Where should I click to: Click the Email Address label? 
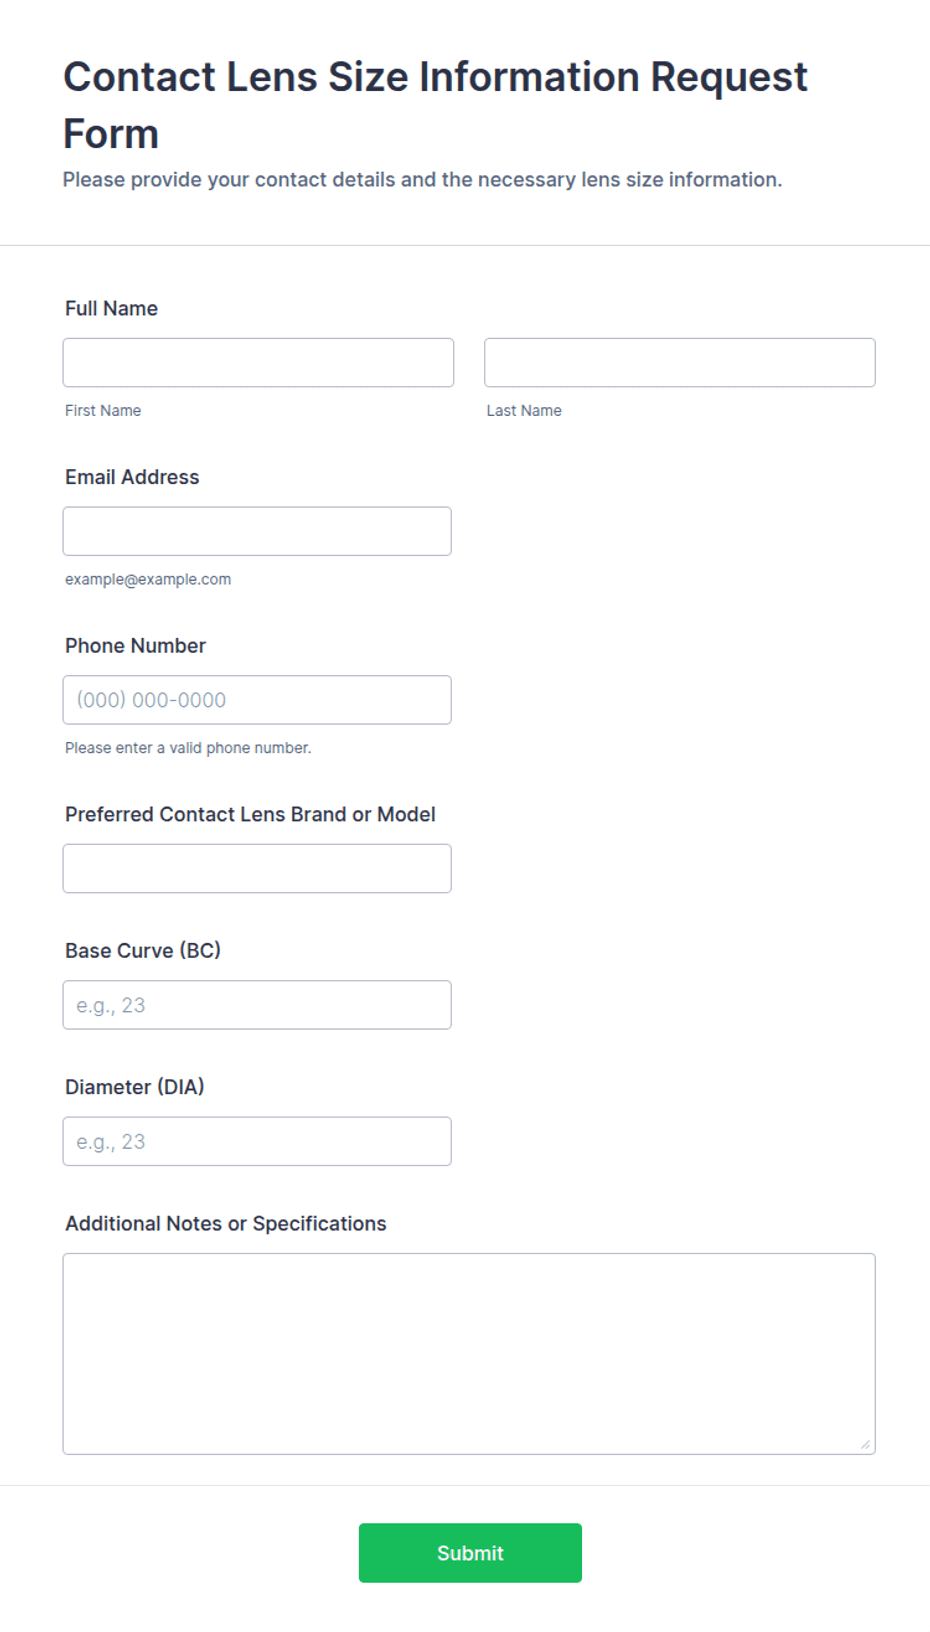tap(132, 477)
